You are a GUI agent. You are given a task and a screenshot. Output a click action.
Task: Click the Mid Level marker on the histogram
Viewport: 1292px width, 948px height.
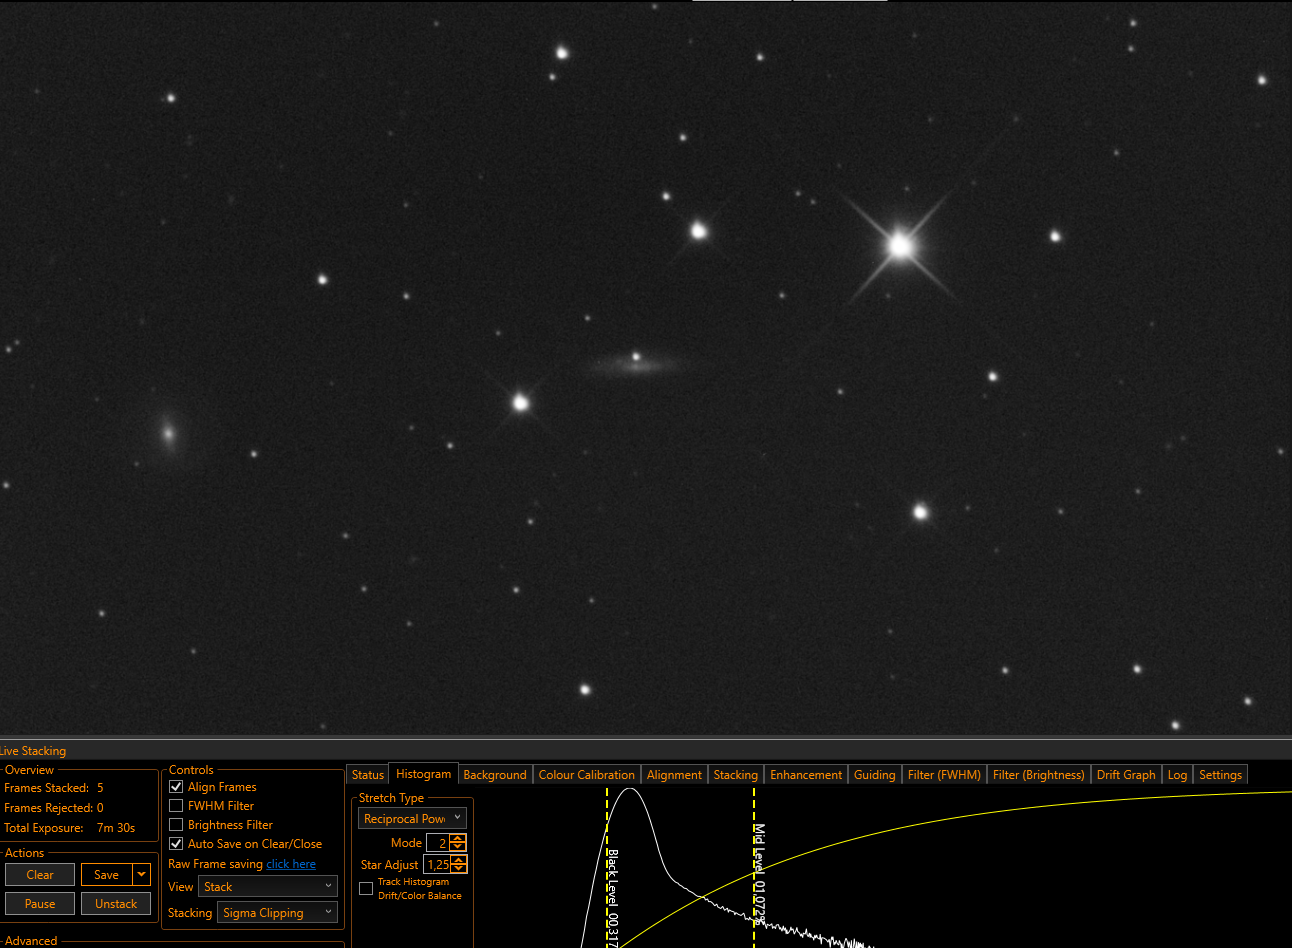point(754,866)
